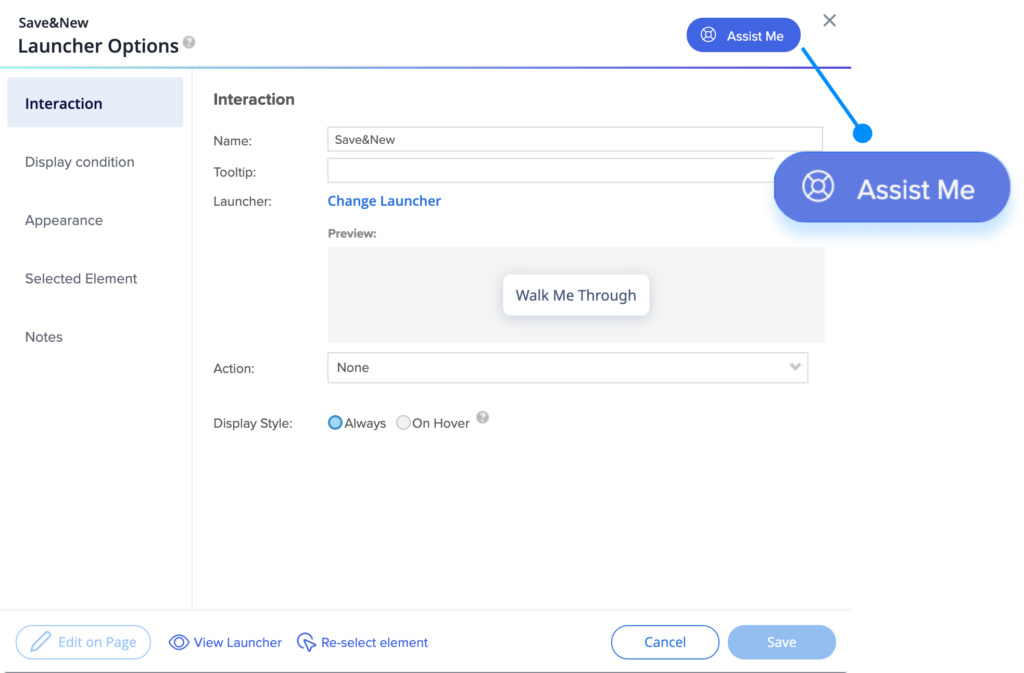
Task: Select the Selected Element tab
Action: [x=81, y=279]
